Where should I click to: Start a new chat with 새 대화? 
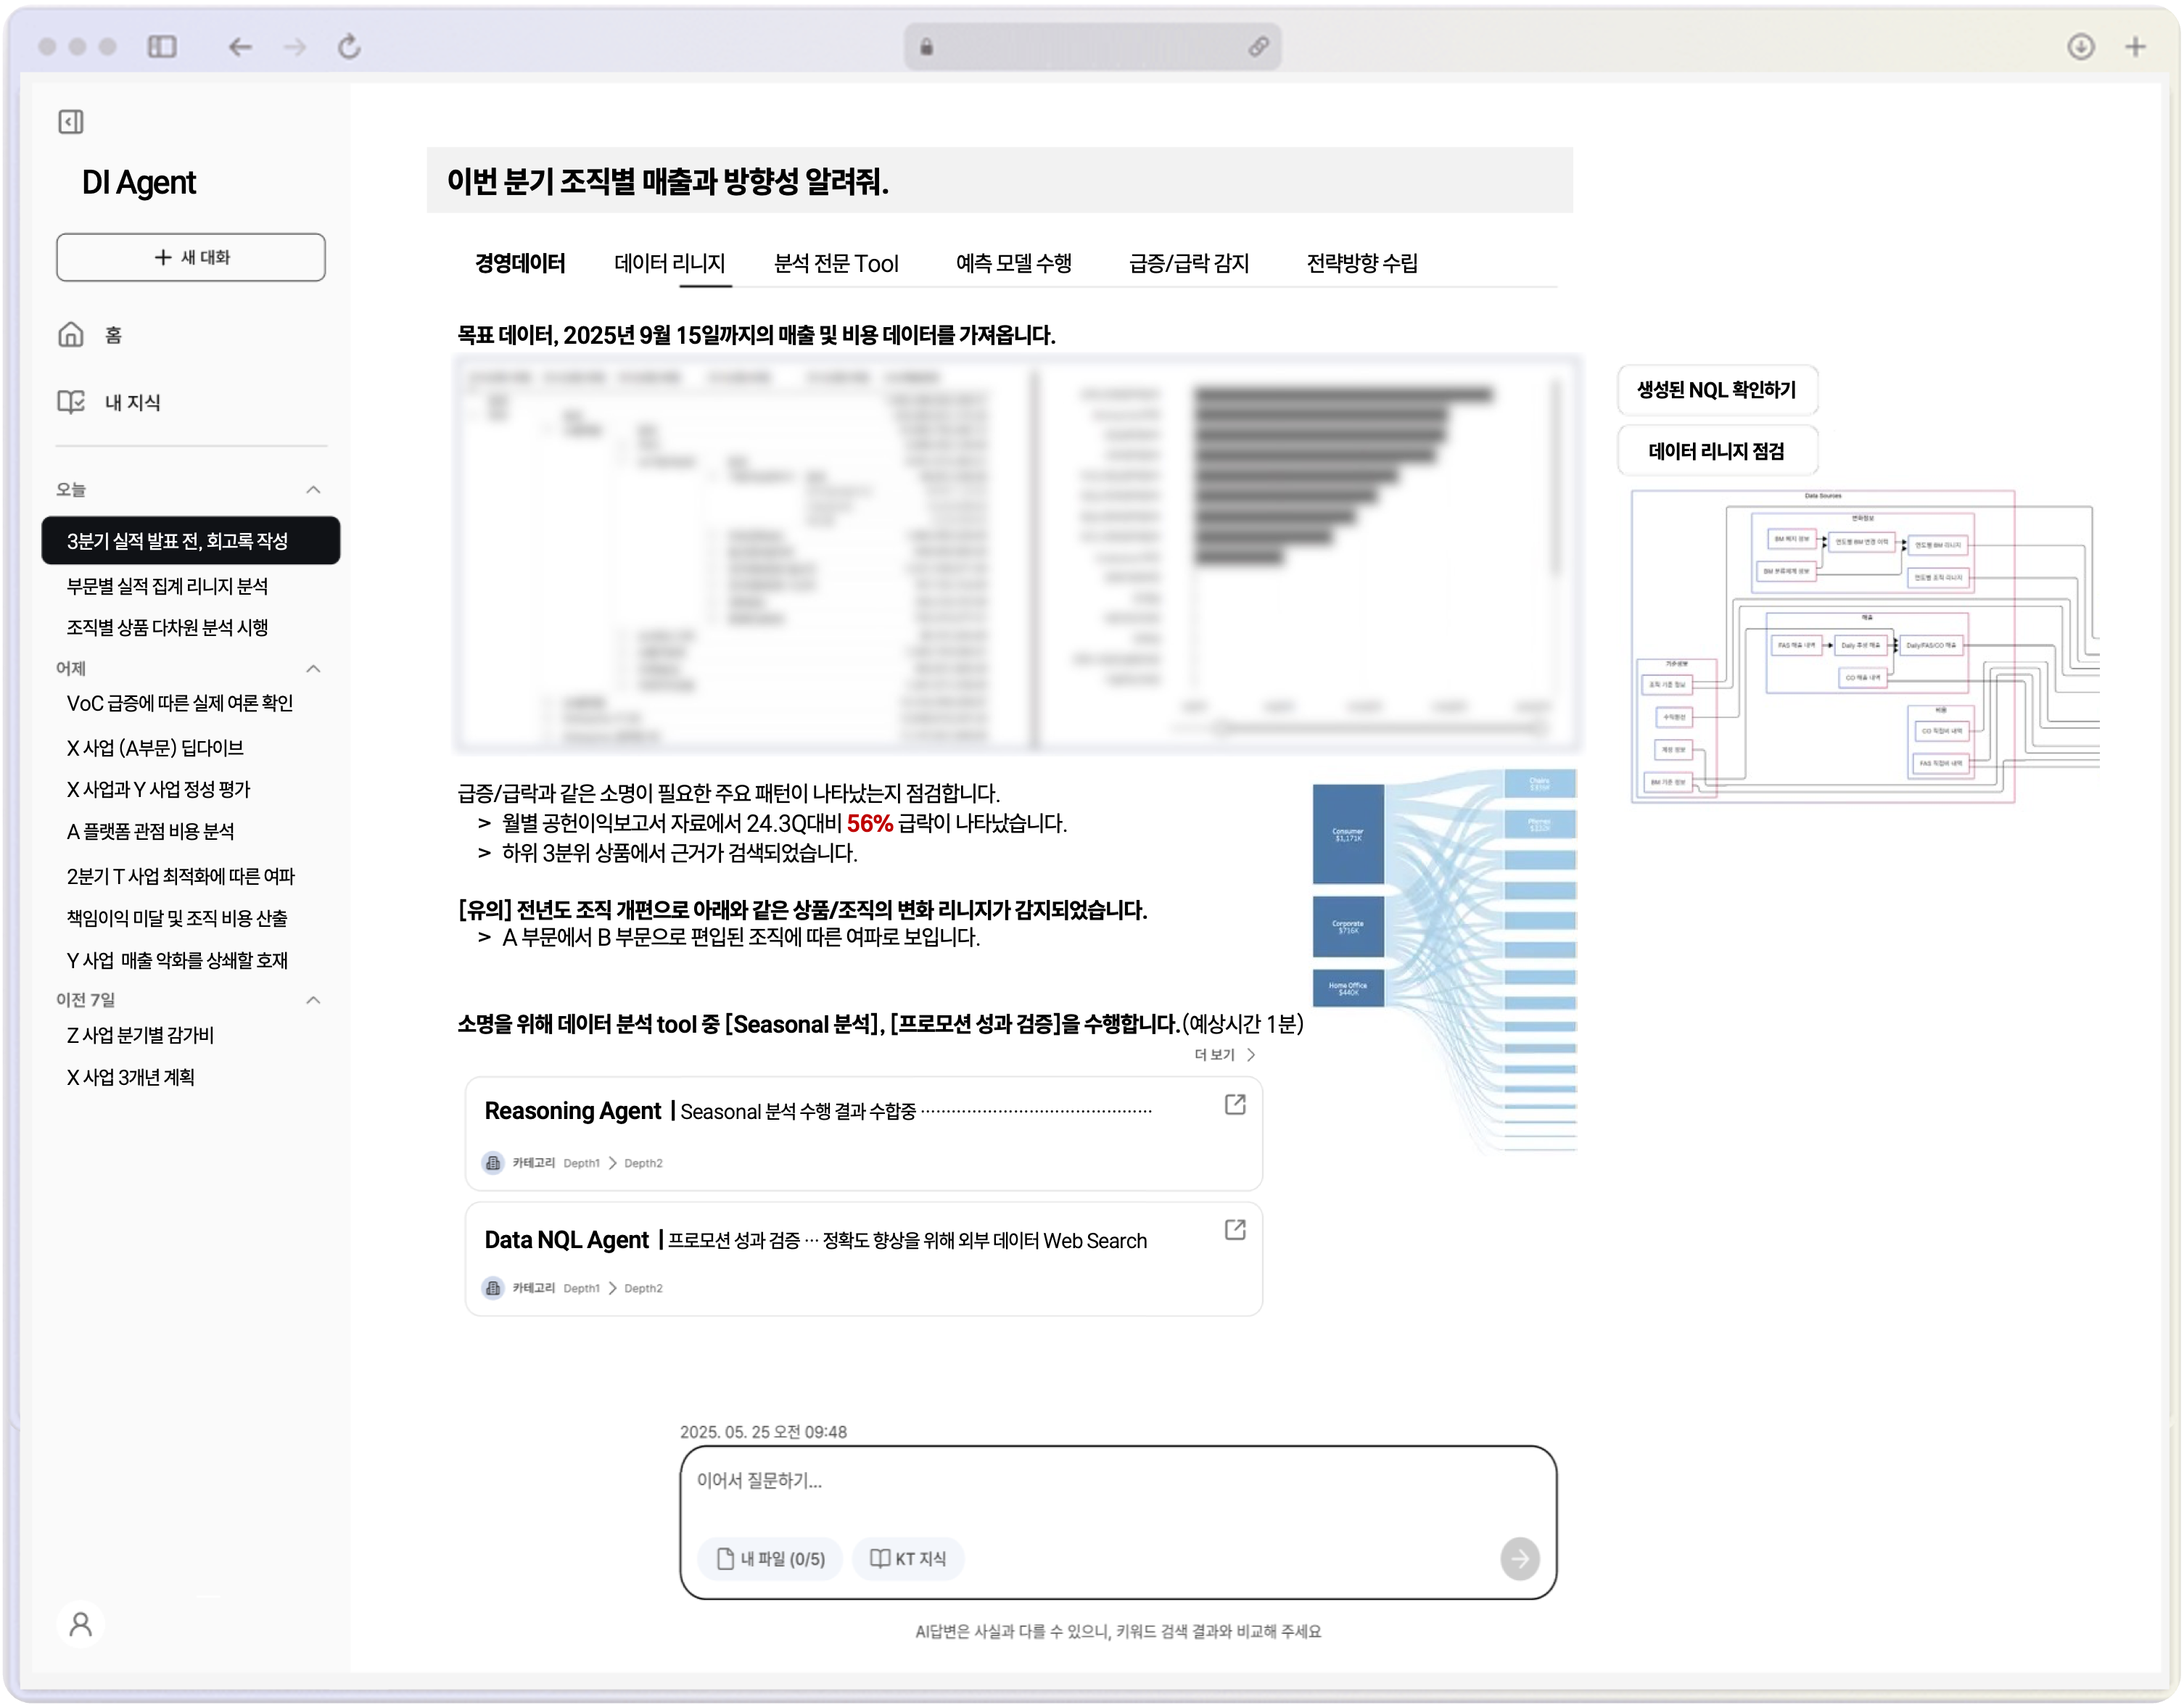click(x=191, y=257)
